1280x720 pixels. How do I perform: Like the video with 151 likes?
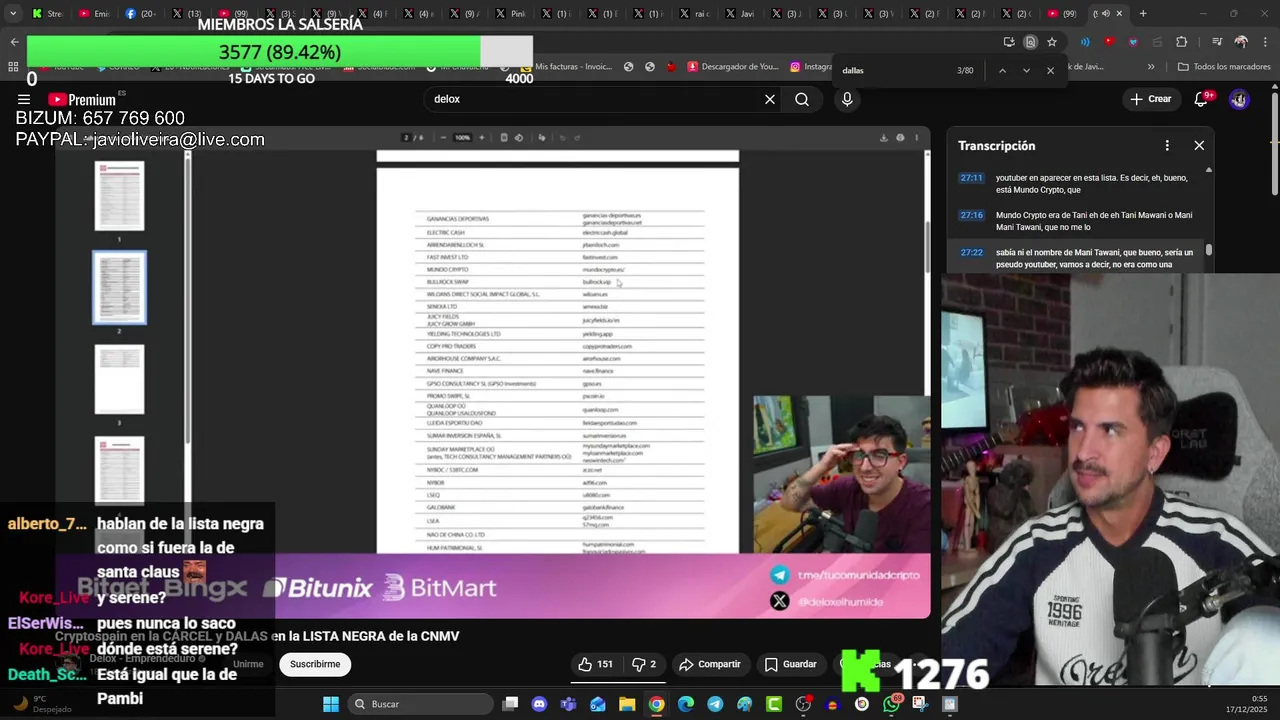point(595,664)
